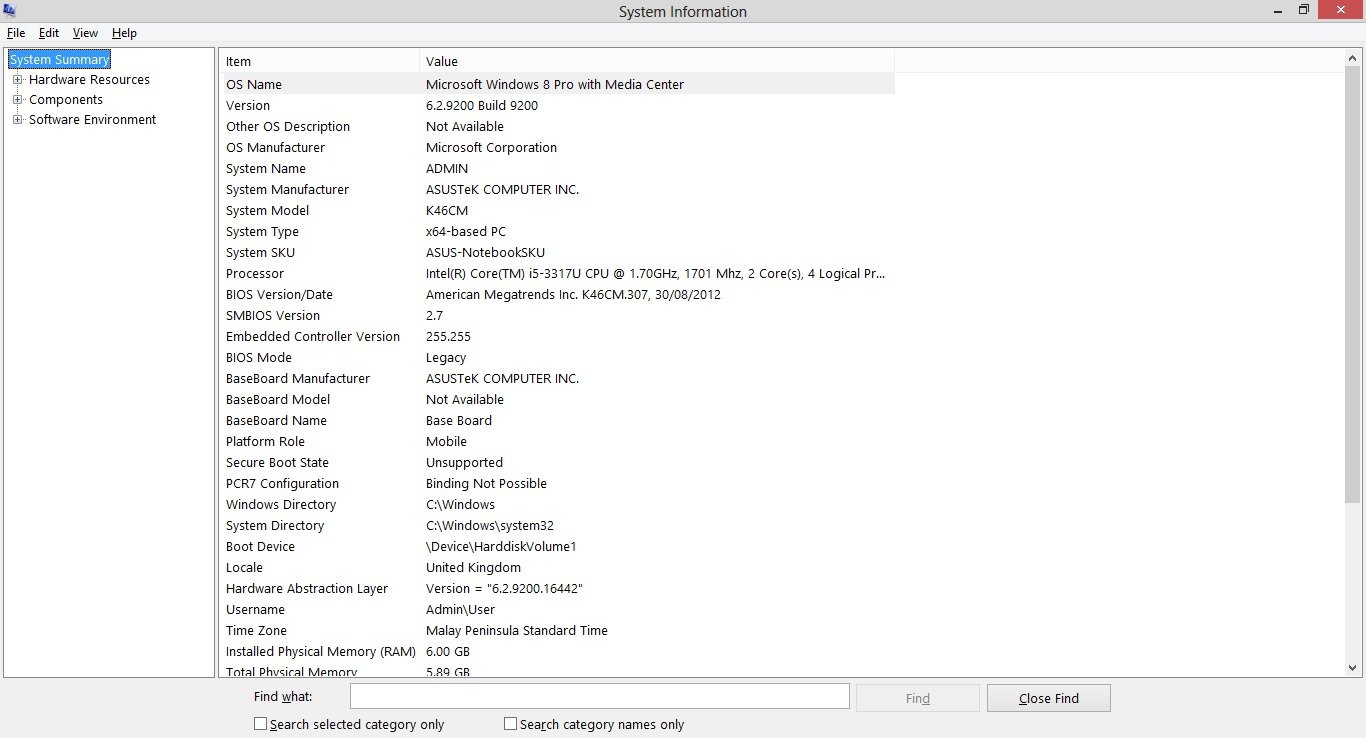
Task: Click the Value column header
Action: tap(657, 61)
